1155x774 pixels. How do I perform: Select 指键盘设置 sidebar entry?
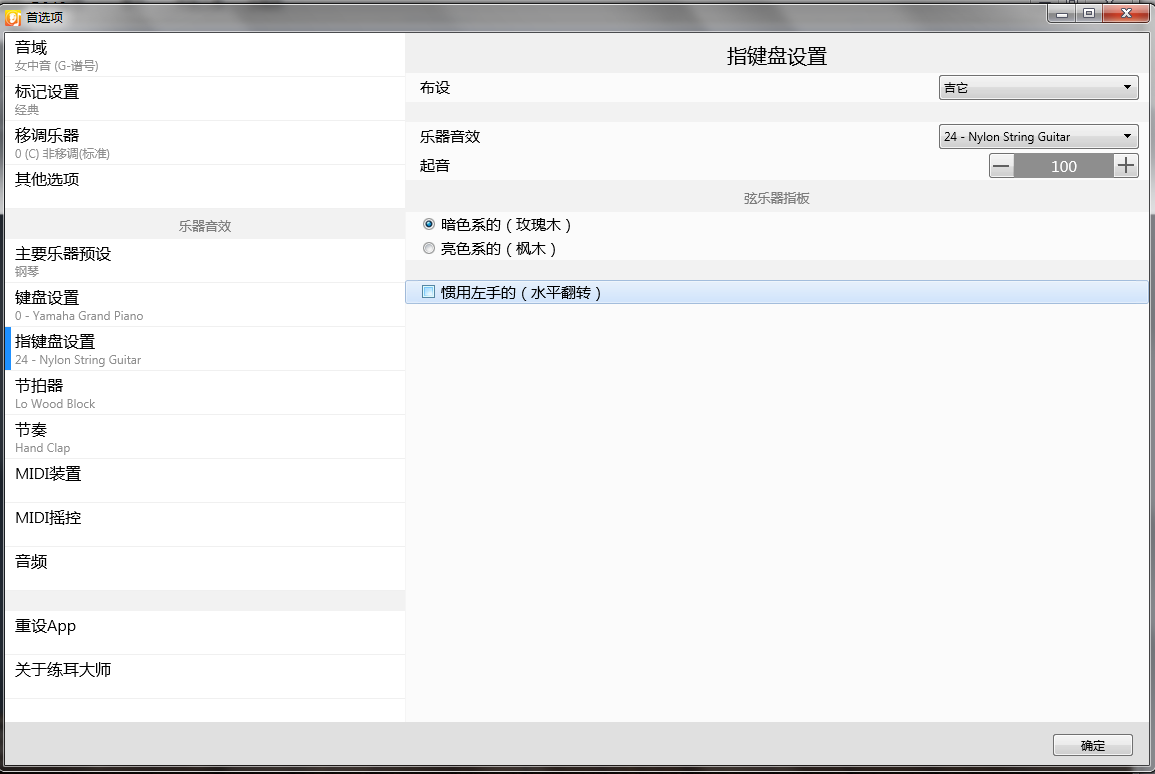(205, 349)
